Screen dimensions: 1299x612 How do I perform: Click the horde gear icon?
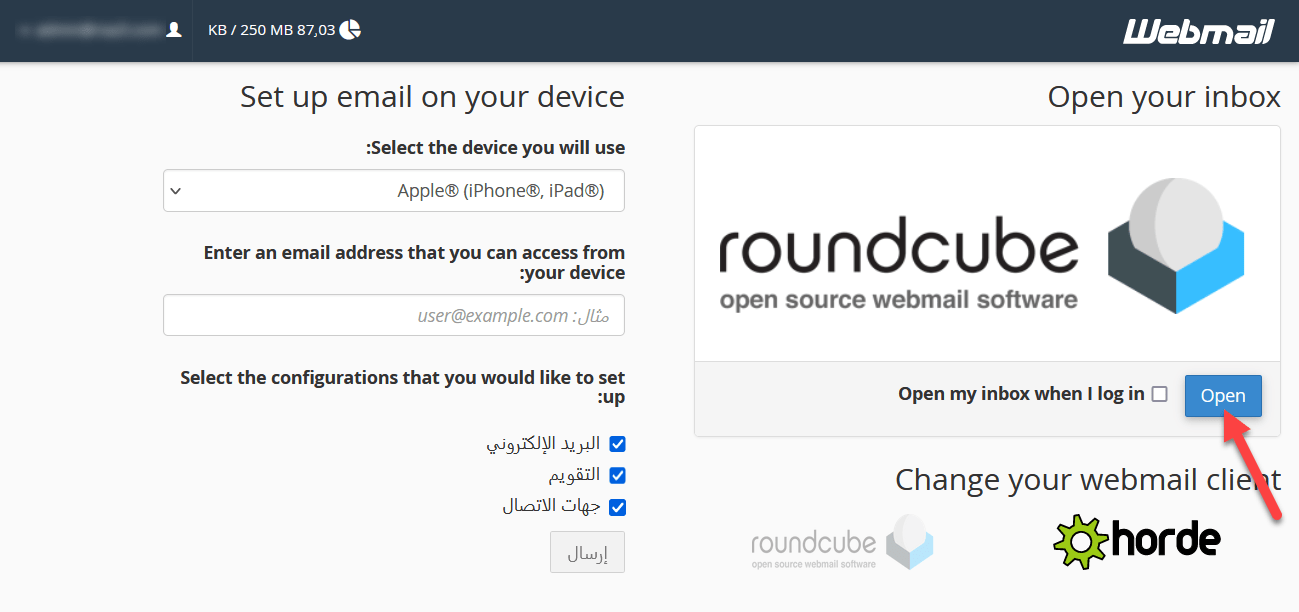(1081, 542)
